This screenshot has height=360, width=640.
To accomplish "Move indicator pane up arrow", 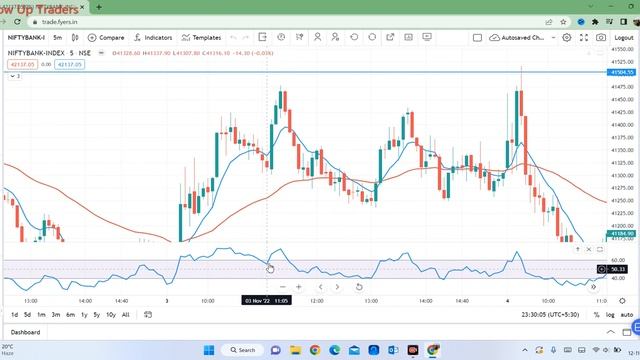I will [x=578, y=249].
